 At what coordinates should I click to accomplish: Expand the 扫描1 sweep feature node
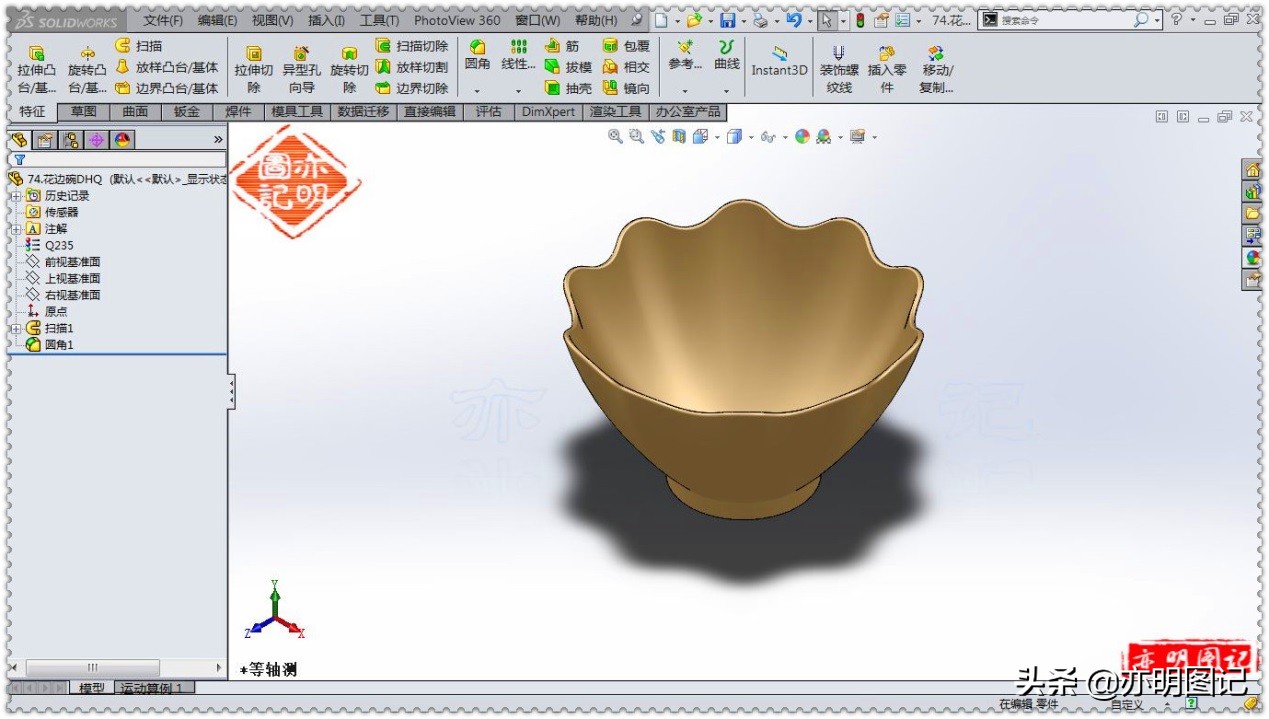tap(16, 328)
